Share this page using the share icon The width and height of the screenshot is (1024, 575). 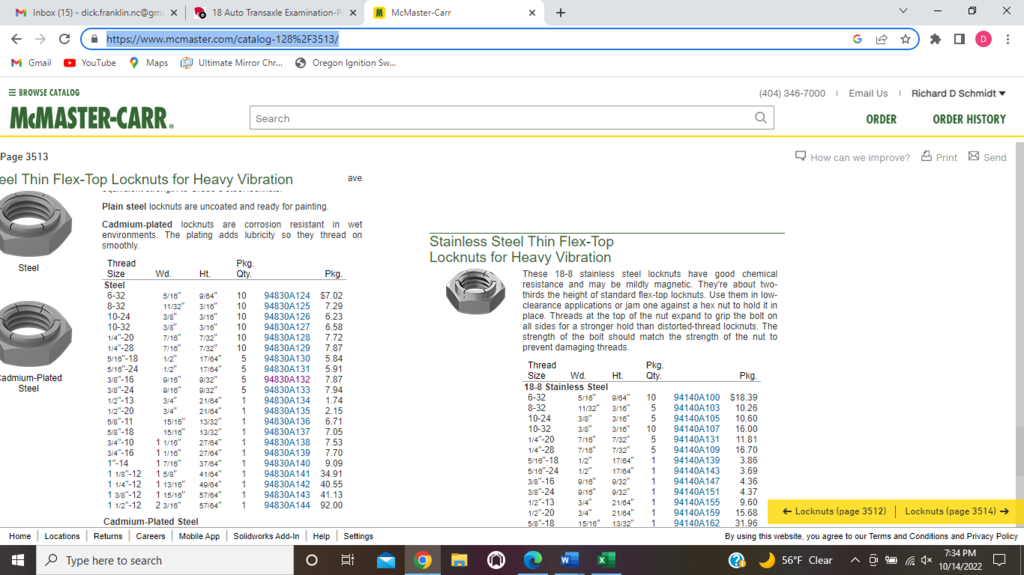coord(881,39)
